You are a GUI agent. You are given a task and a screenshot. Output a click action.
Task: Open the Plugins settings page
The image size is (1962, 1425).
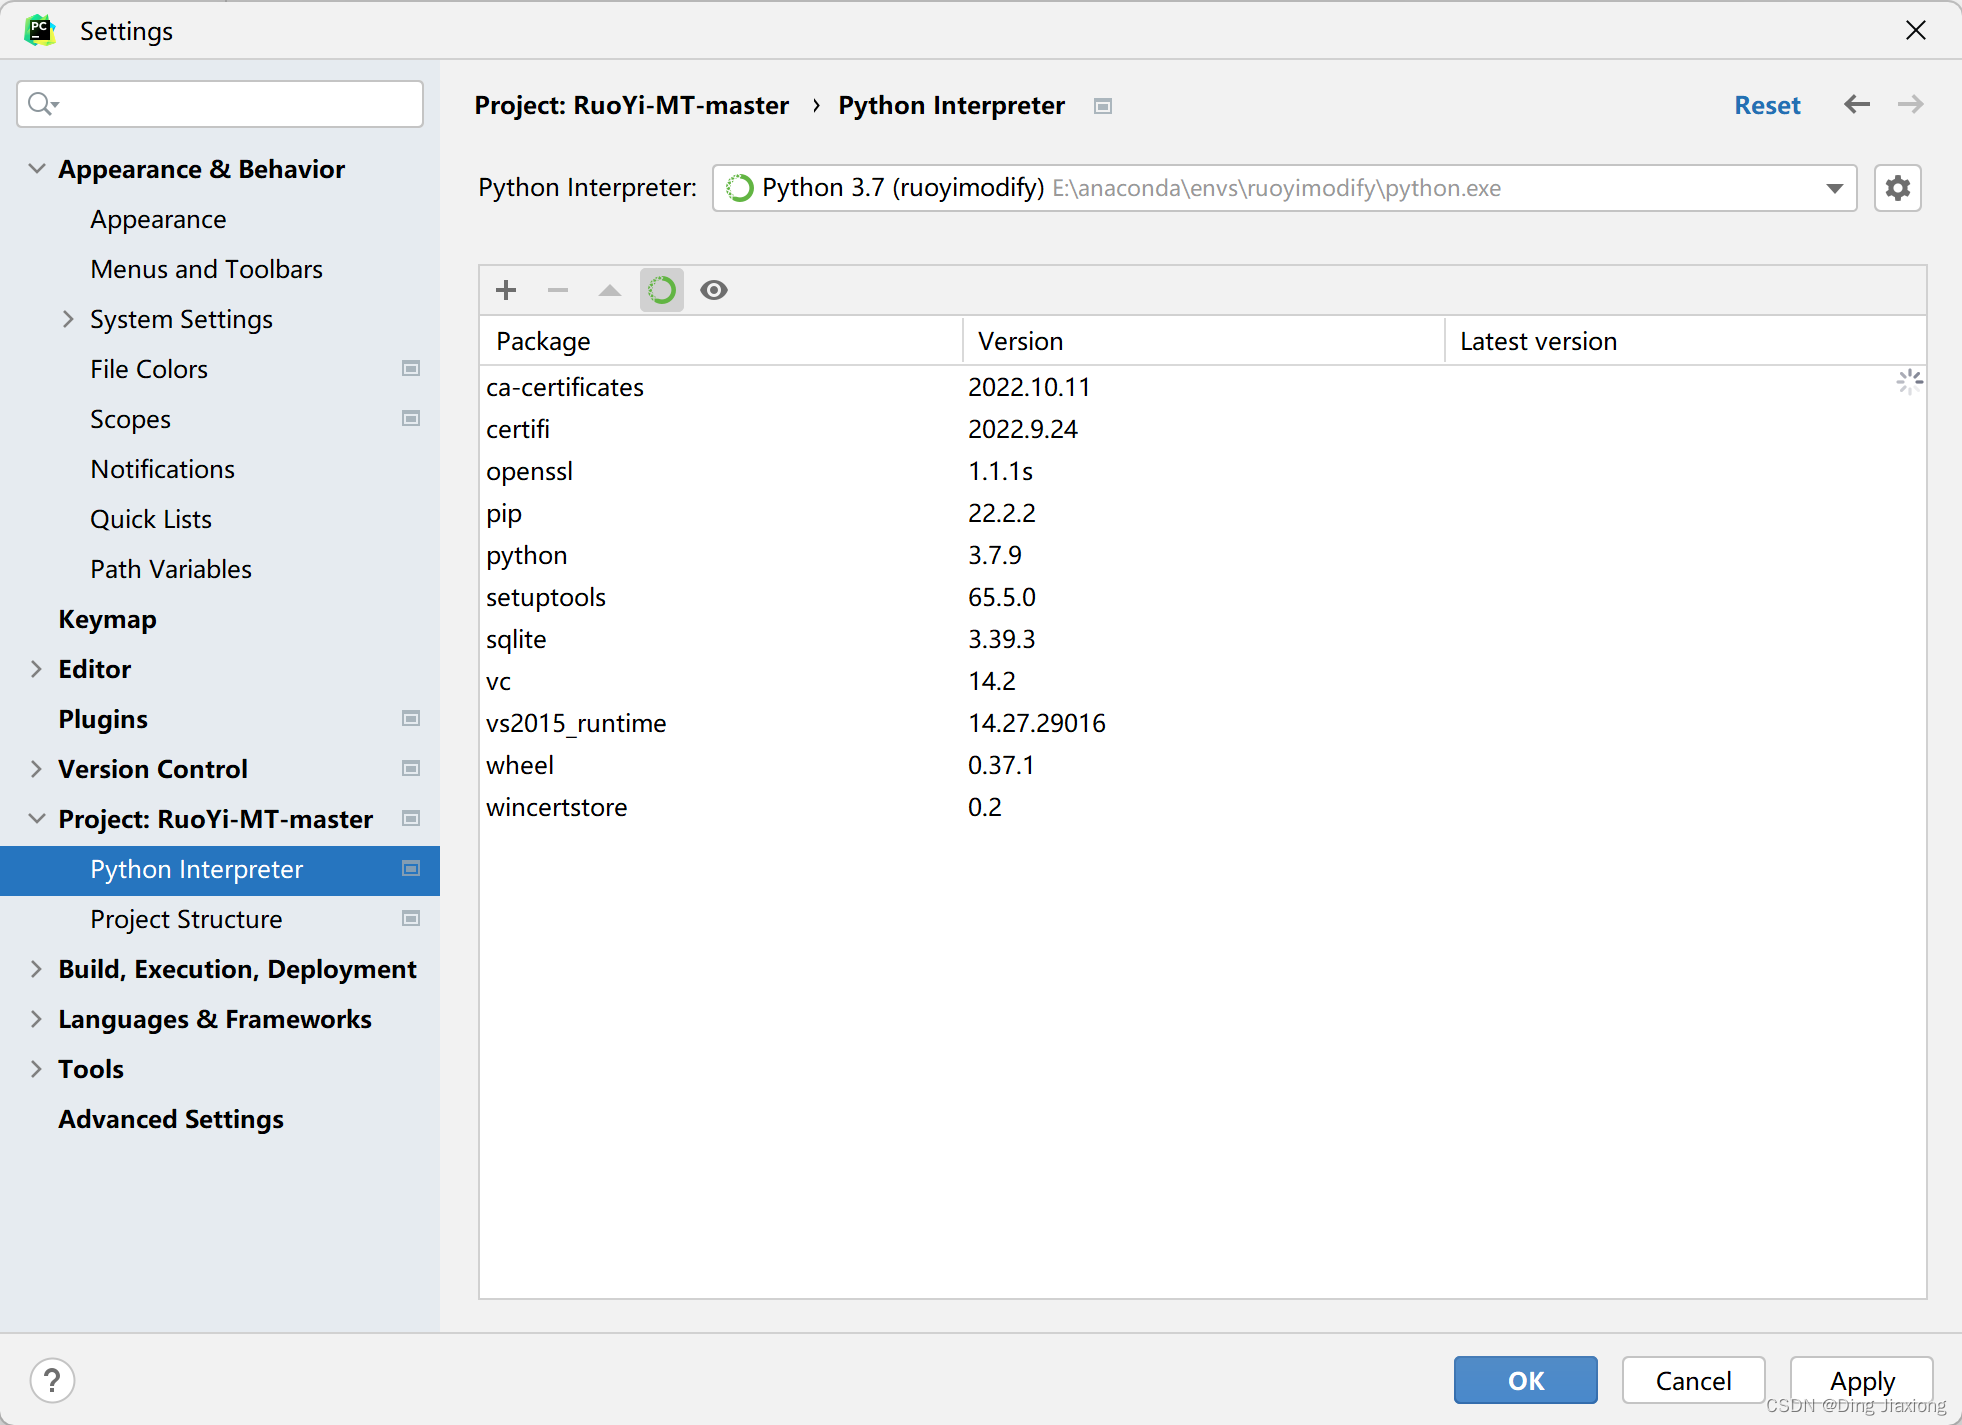coord(103,719)
